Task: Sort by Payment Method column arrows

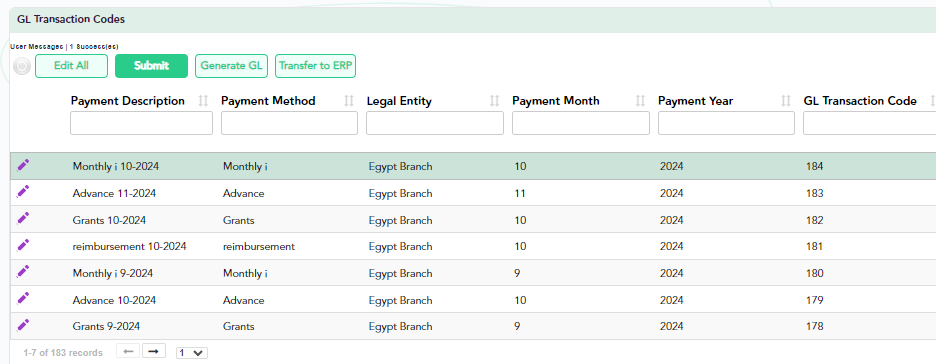Action: 349,101
